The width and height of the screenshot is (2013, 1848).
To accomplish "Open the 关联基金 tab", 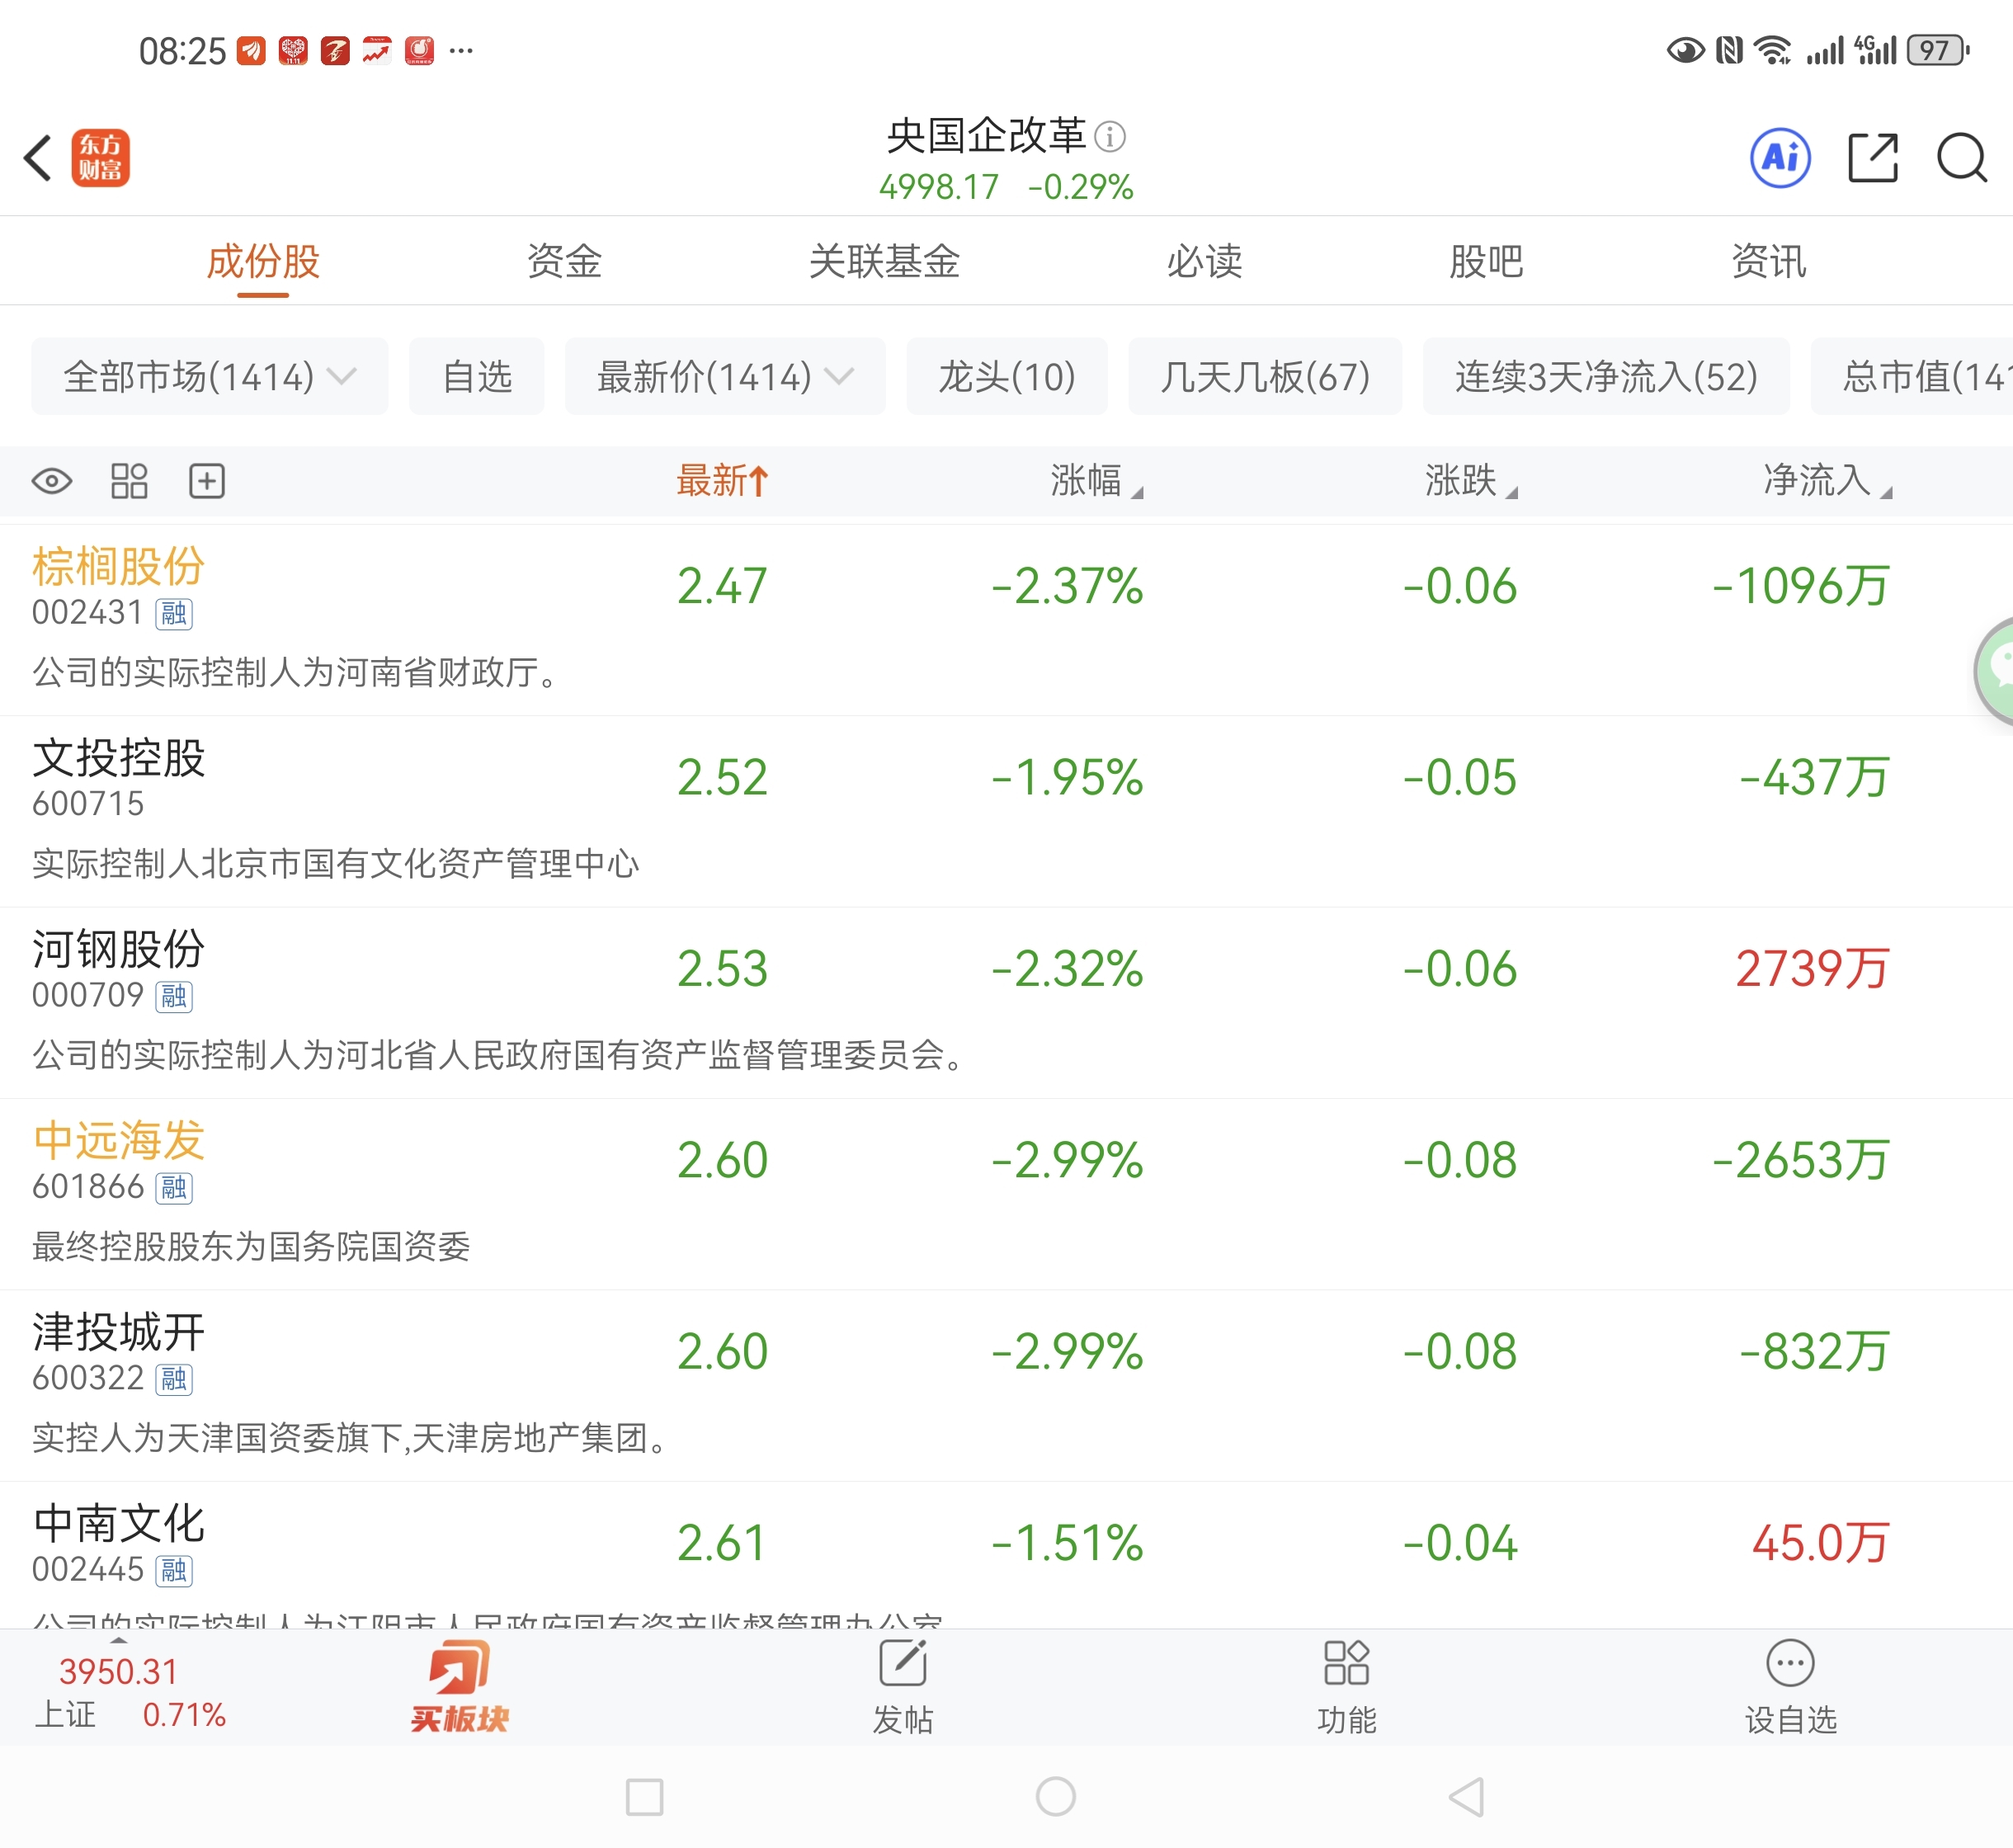I will tap(884, 262).
